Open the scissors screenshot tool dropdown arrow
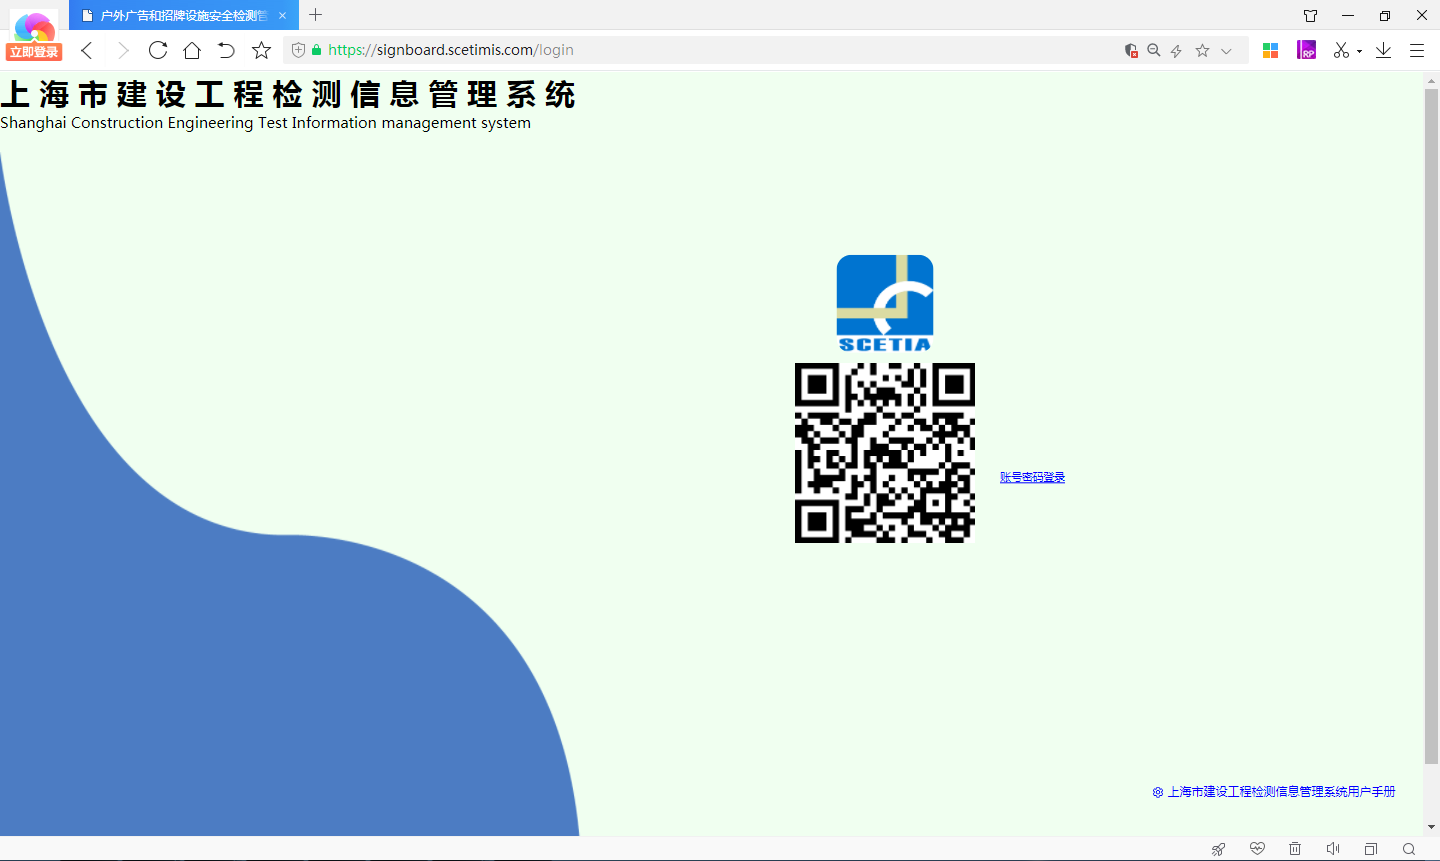This screenshot has height=861, width=1440. 1360,51
